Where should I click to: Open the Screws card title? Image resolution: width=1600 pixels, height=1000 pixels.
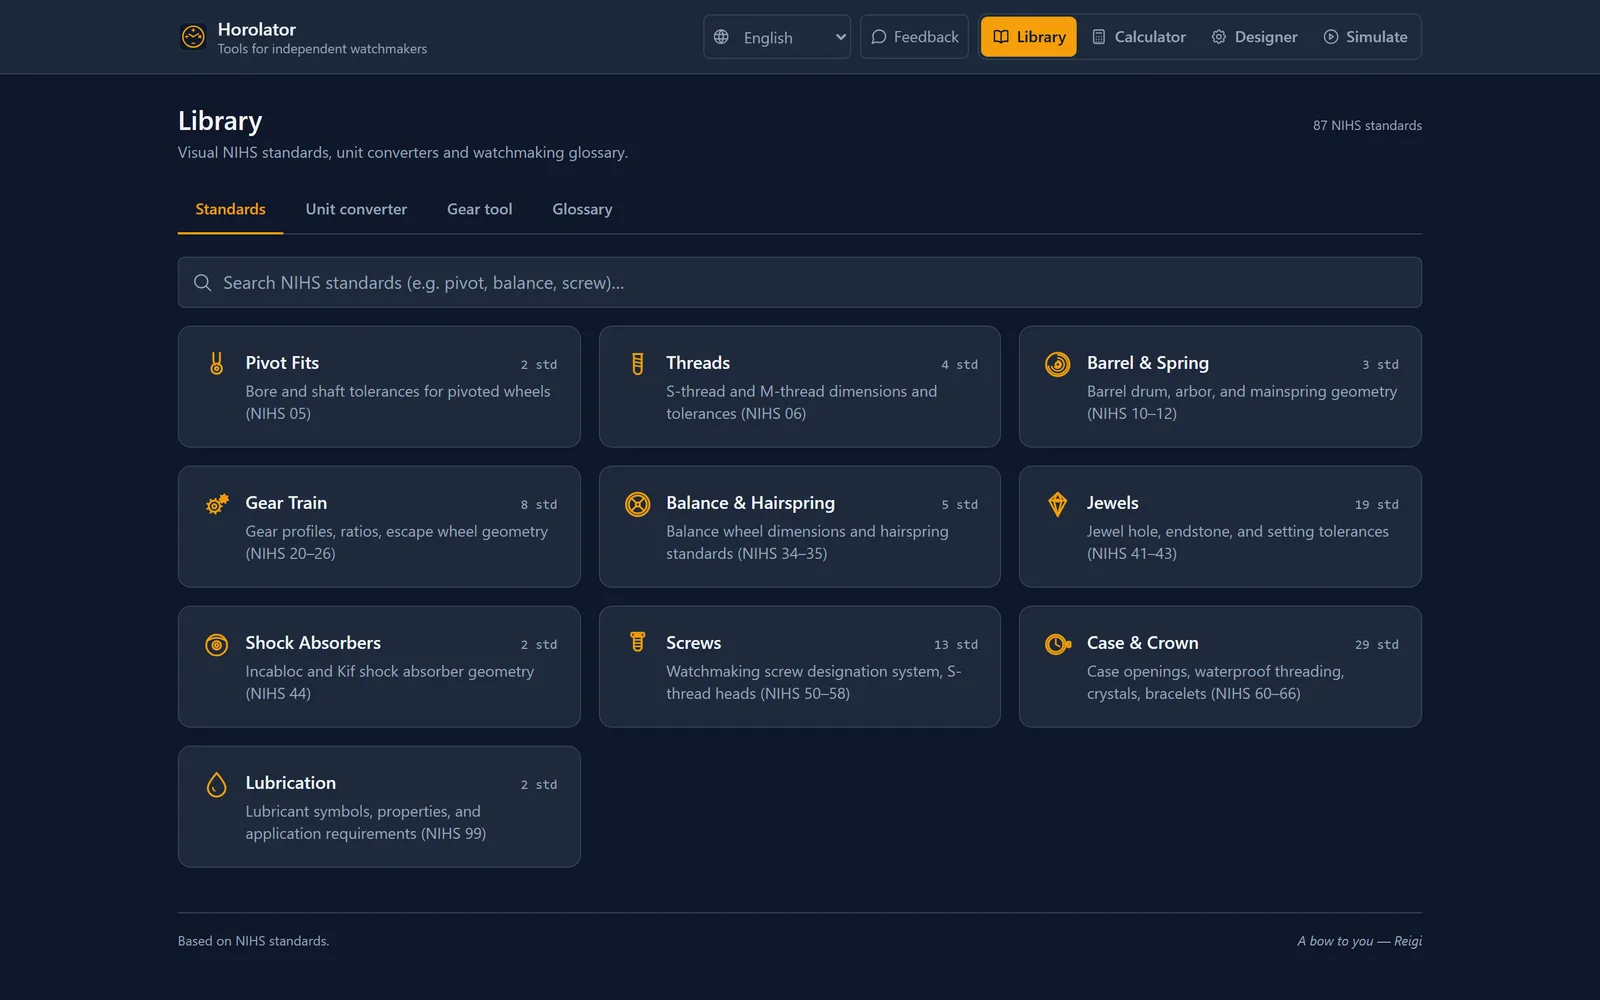click(x=693, y=643)
